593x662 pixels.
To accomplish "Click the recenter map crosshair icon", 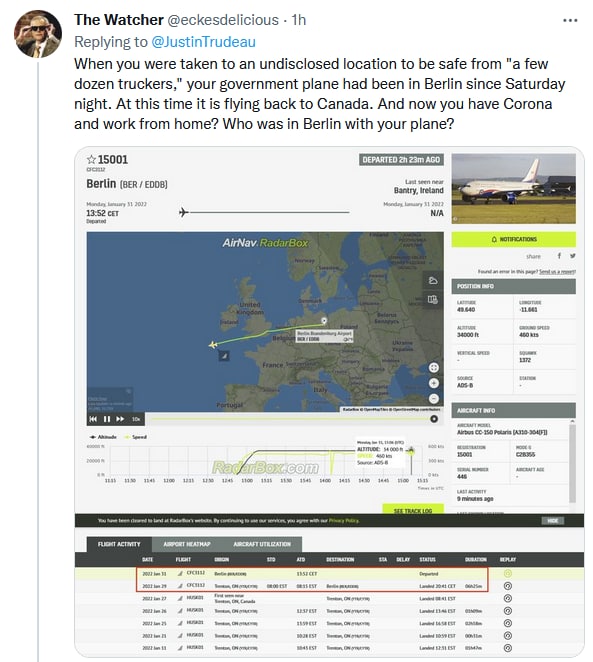I will pyautogui.click(x=433, y=368).
